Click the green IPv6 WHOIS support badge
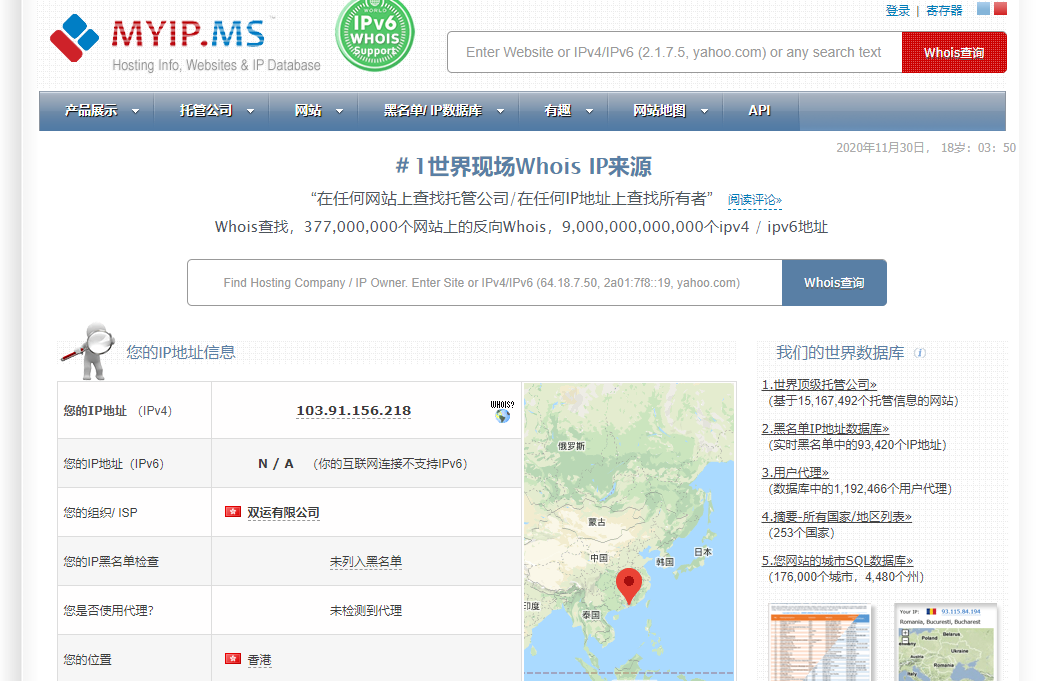Viewport: 1040px width, 681px height. 374,35
